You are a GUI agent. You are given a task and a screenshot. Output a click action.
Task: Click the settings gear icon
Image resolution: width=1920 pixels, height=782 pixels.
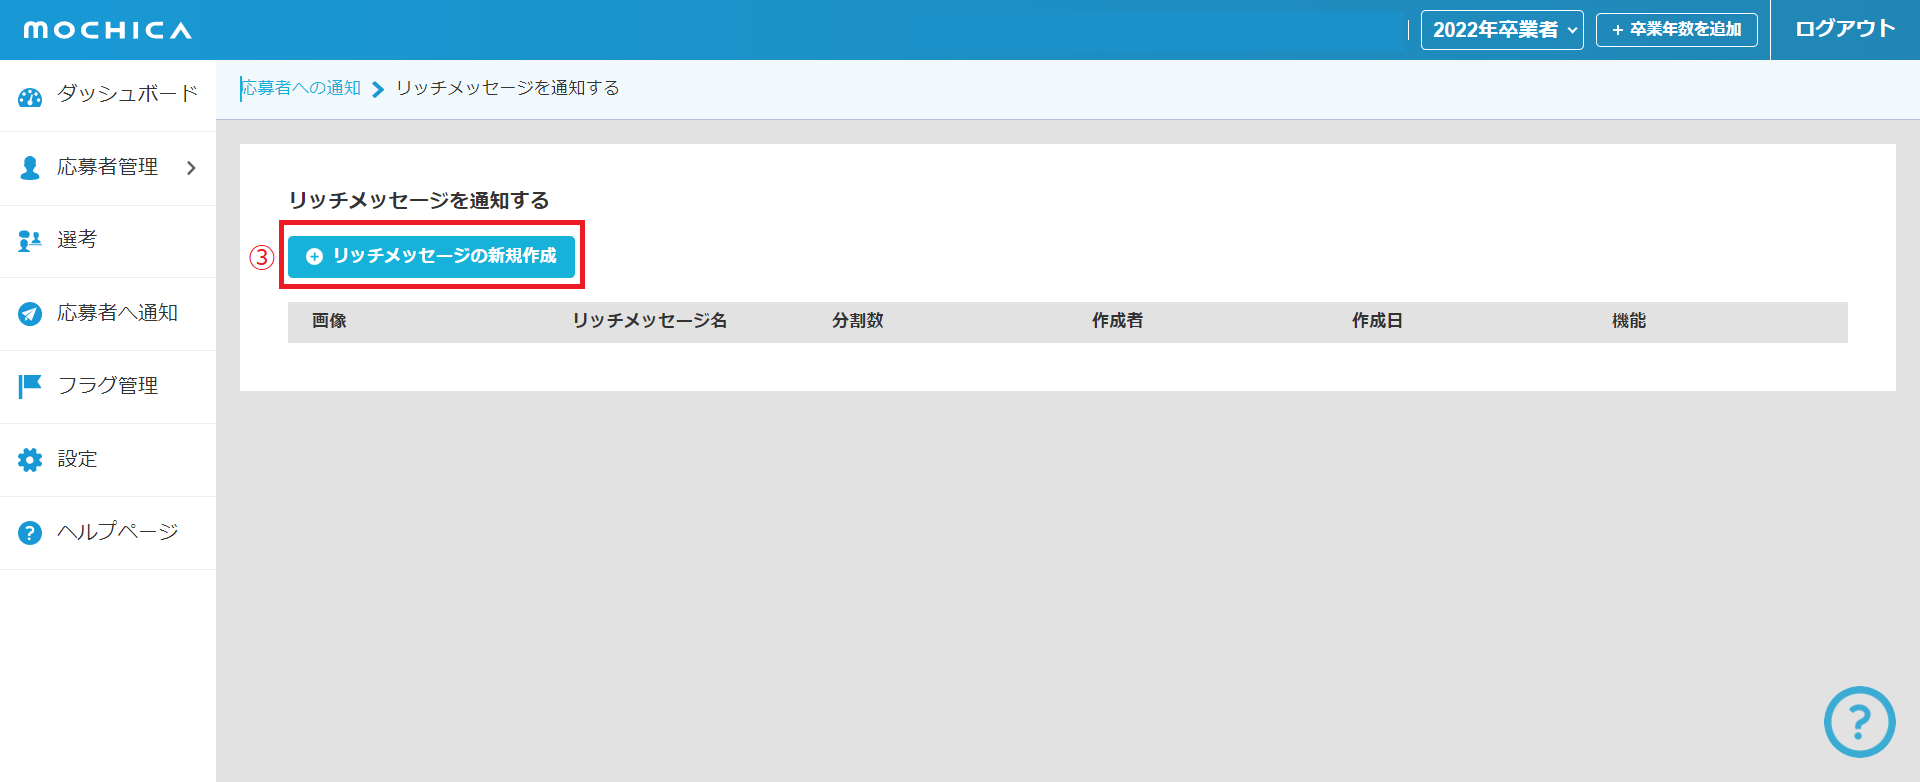(30, 460)
